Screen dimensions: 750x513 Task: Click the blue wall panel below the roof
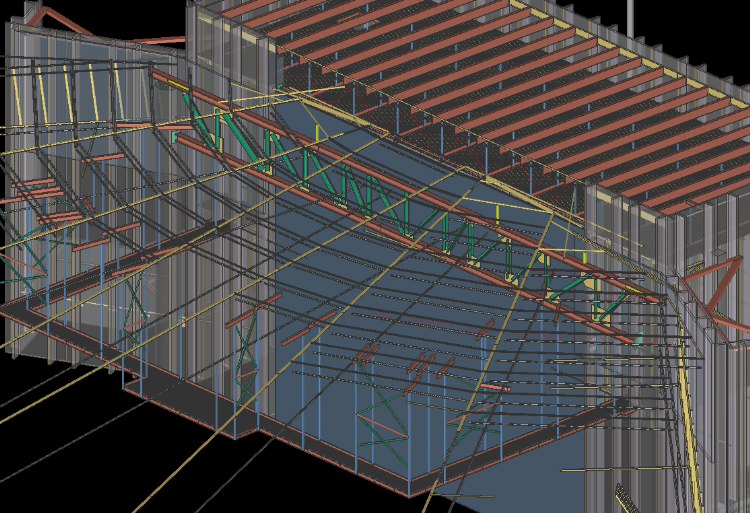[x=300, y=400]
